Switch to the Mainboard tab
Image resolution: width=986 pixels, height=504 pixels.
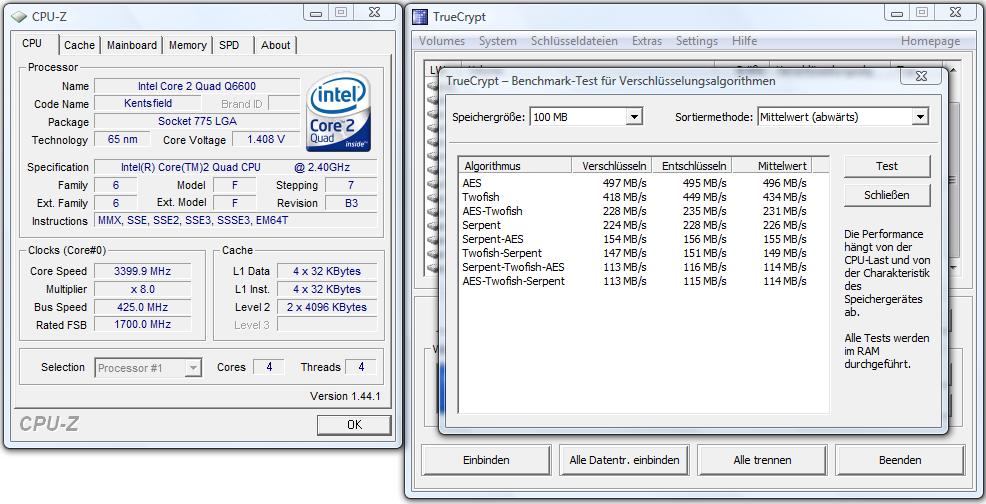tap(132, 45)
